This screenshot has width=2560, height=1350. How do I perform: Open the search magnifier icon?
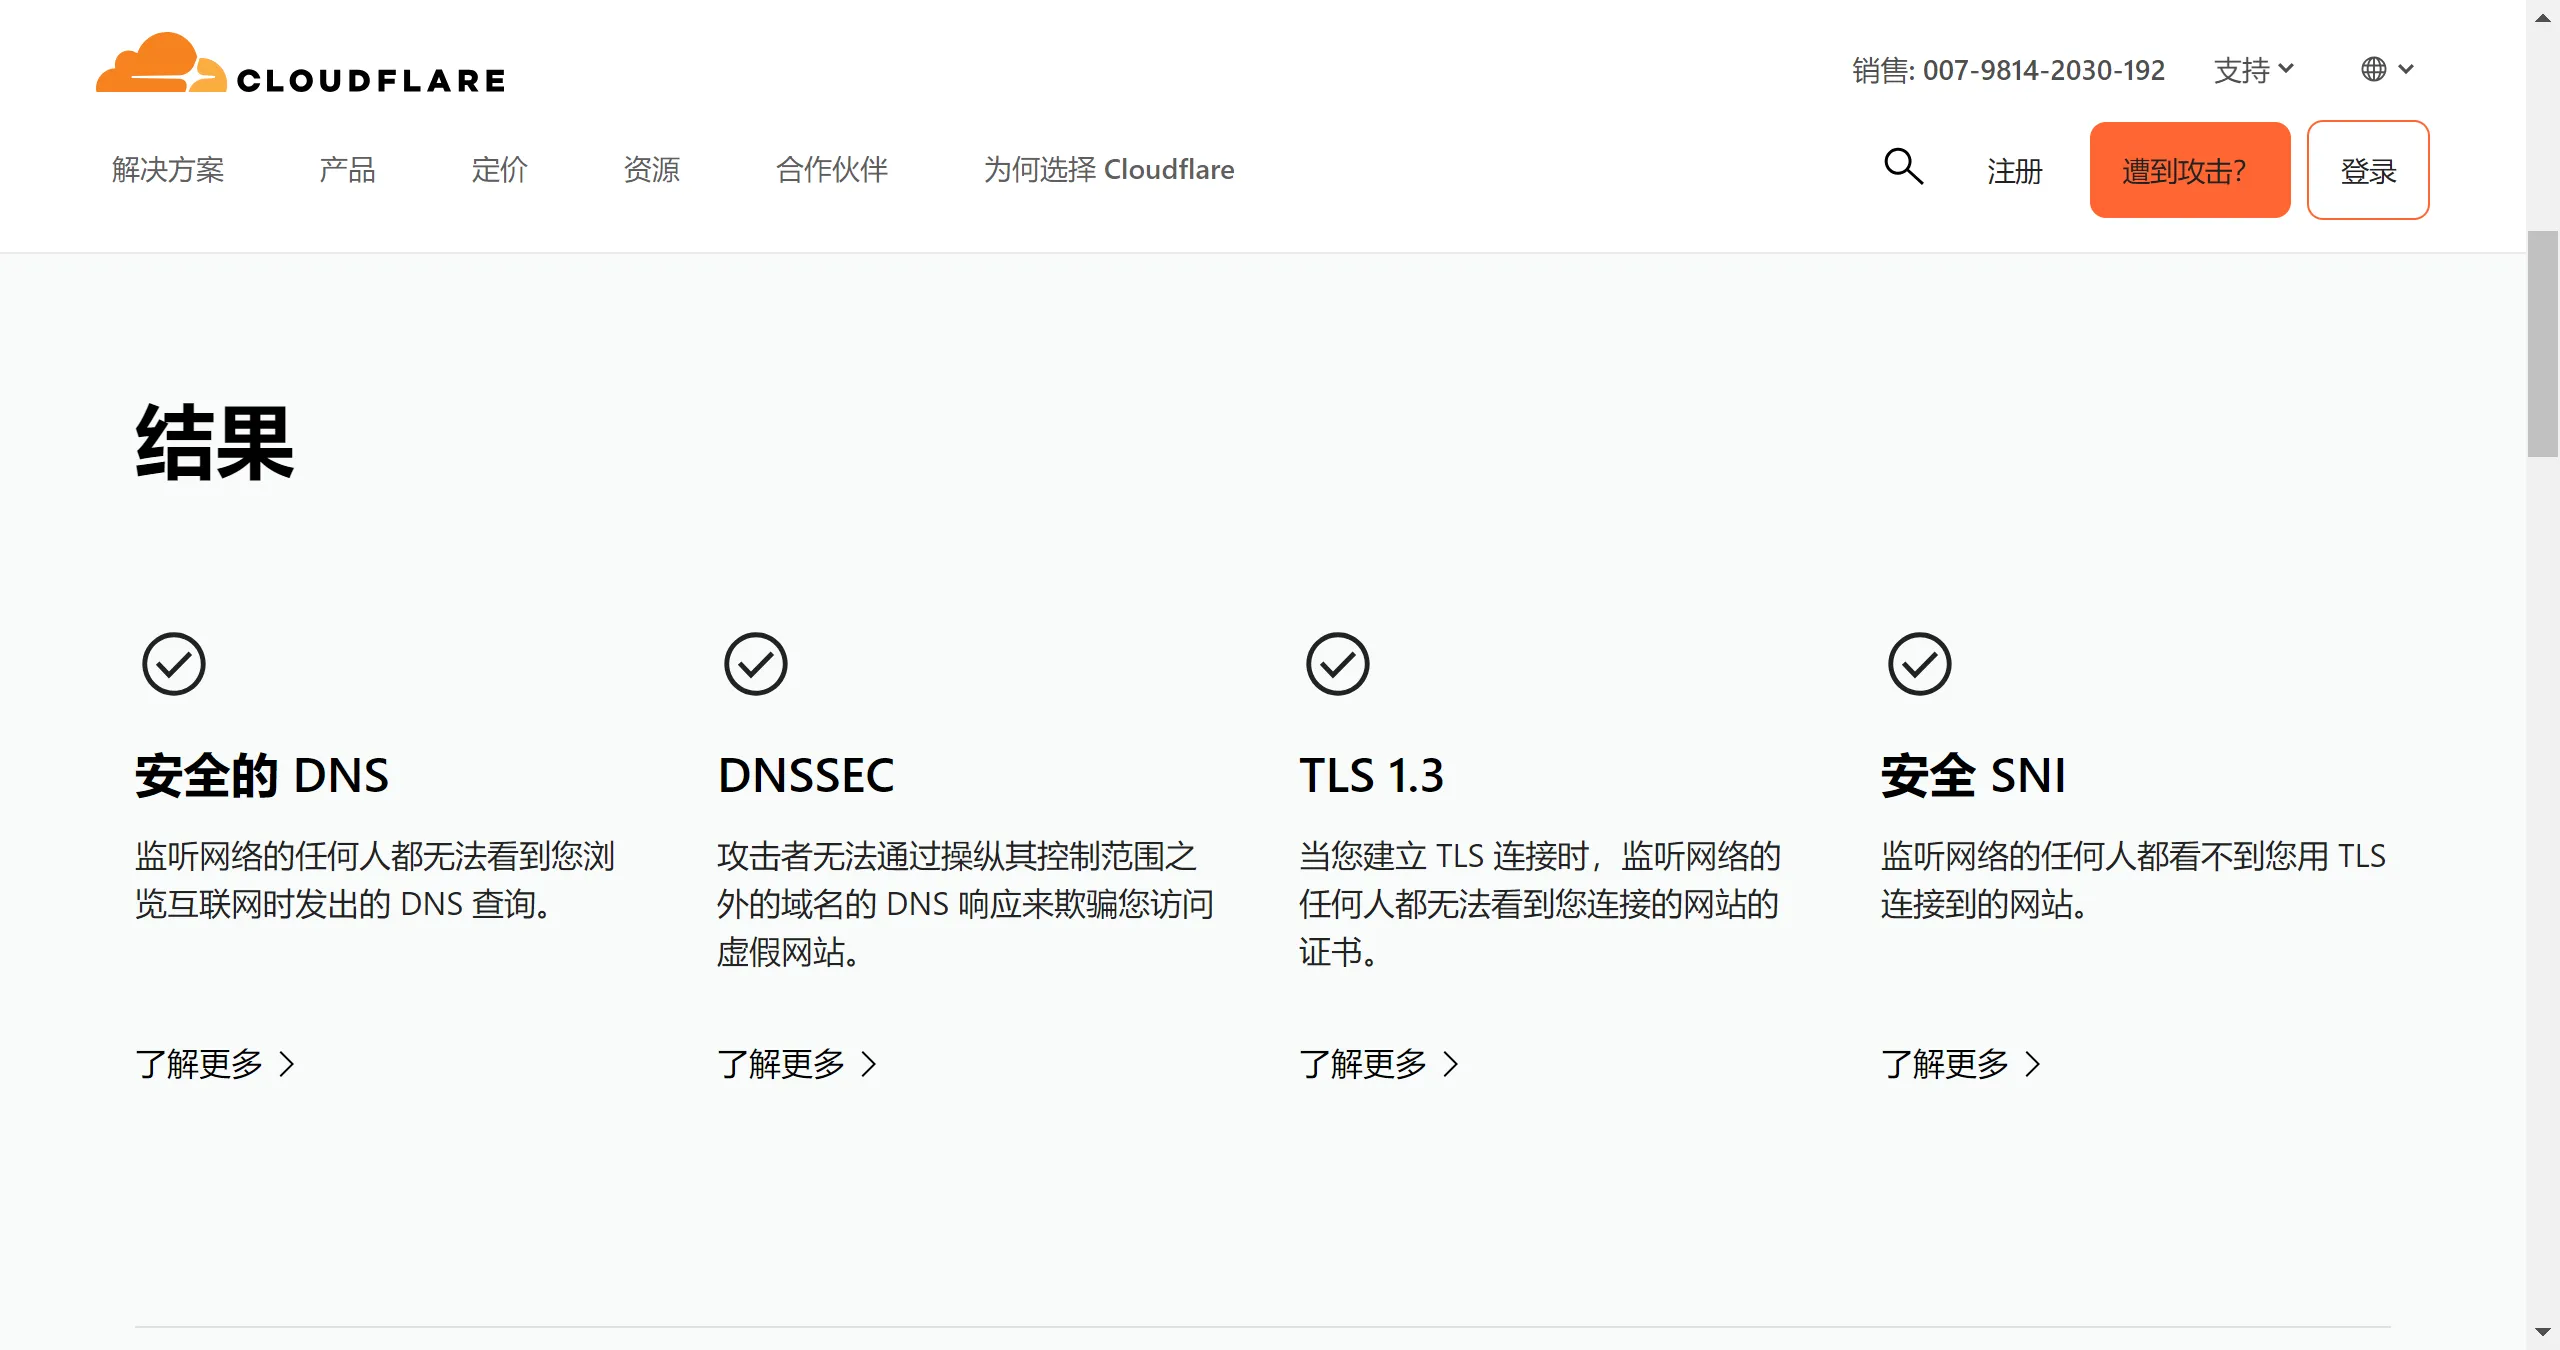[x=1903, y=168]
